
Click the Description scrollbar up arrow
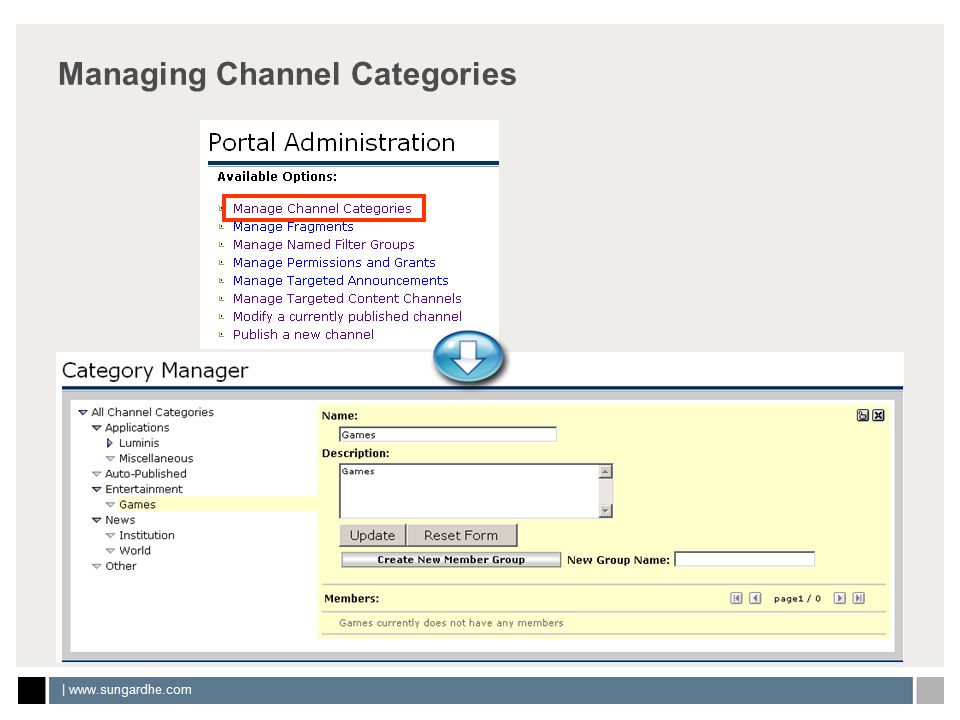pos(606,471)
